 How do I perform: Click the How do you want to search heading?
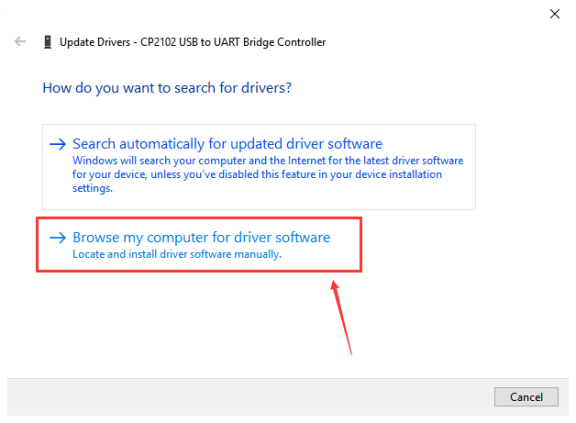[167, 88]
